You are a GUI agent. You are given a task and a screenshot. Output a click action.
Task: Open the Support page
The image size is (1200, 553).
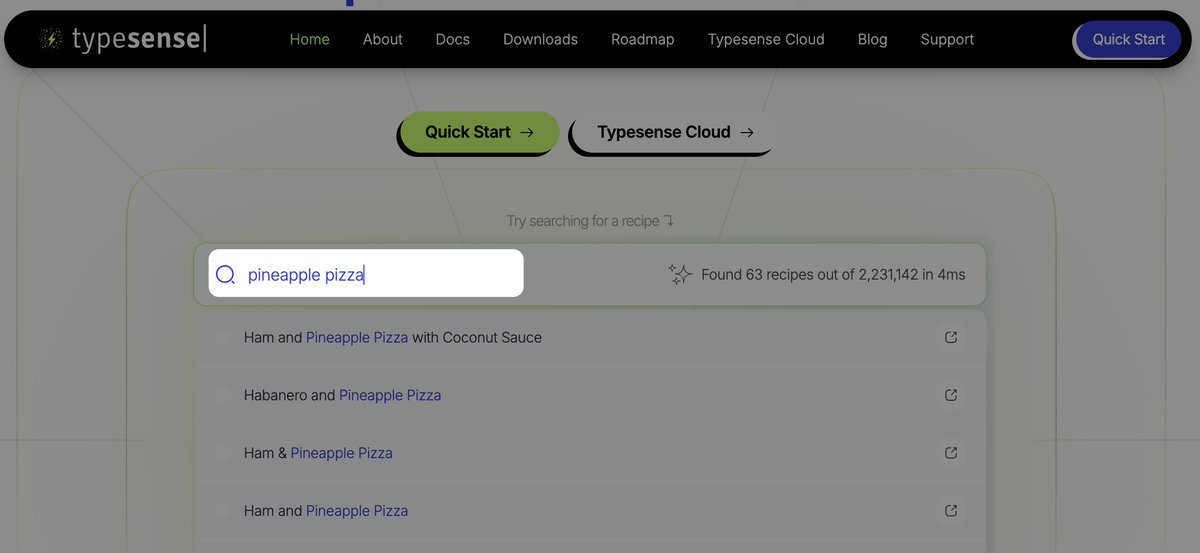click(947, 39)
